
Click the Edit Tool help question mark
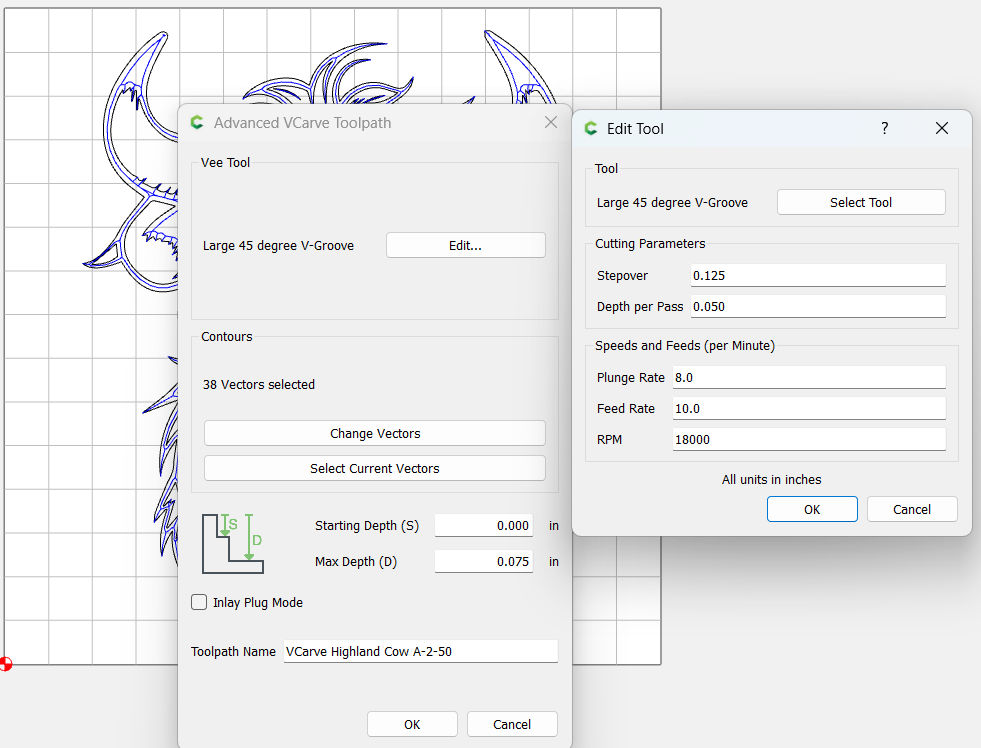coord(885,128)
